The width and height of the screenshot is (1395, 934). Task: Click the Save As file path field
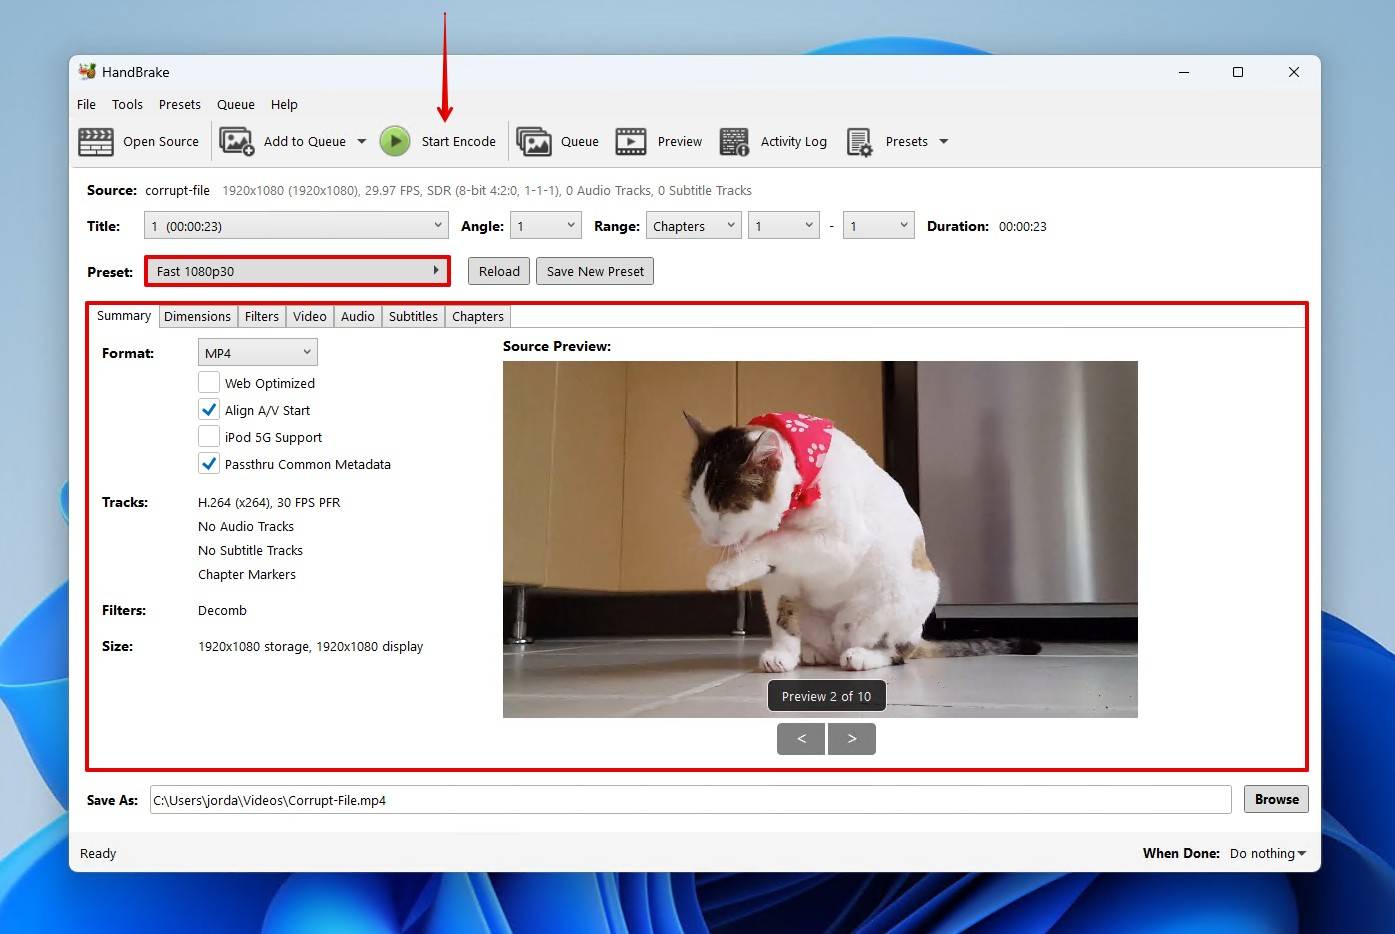coord(690,800)
